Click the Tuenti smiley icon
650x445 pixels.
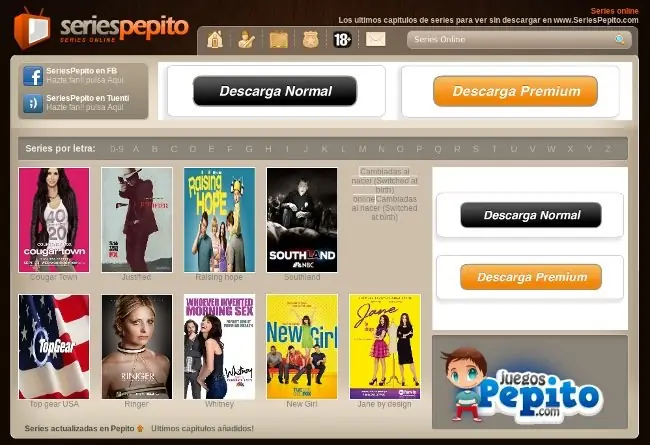point(33,103)
